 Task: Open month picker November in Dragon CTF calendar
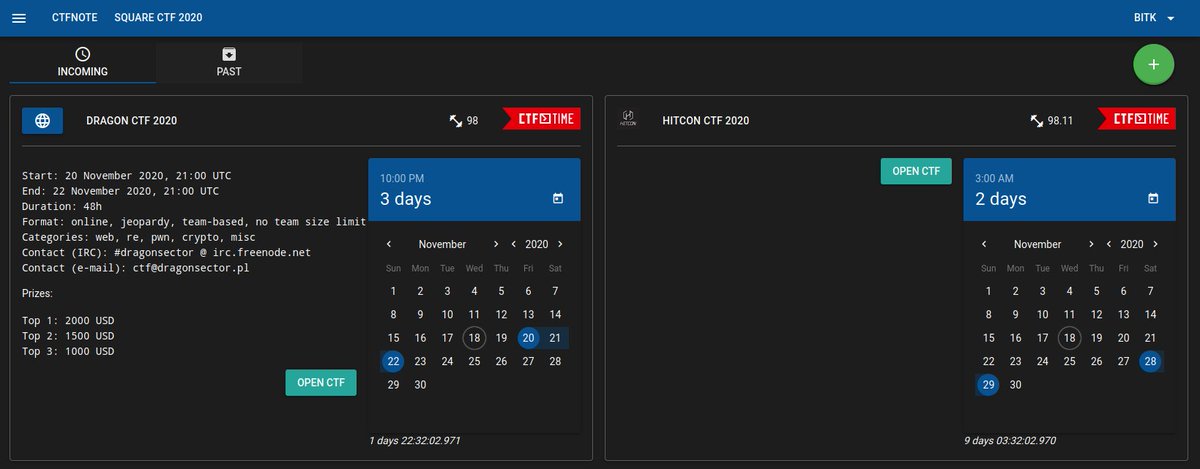[x=442, y=244]
